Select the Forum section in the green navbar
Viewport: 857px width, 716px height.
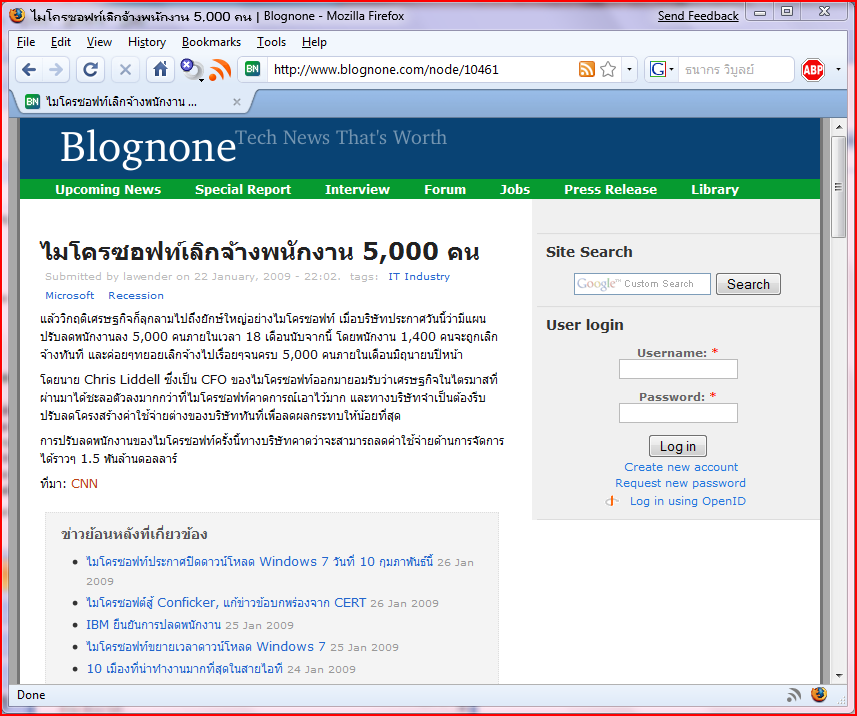tap(445, 189)
